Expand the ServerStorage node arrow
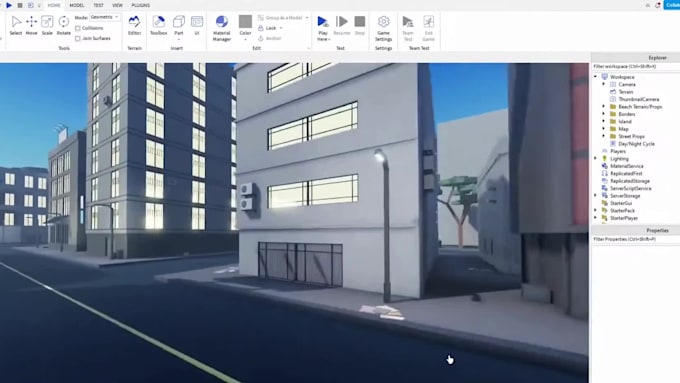The image size is (680, 383). point(595,196)
